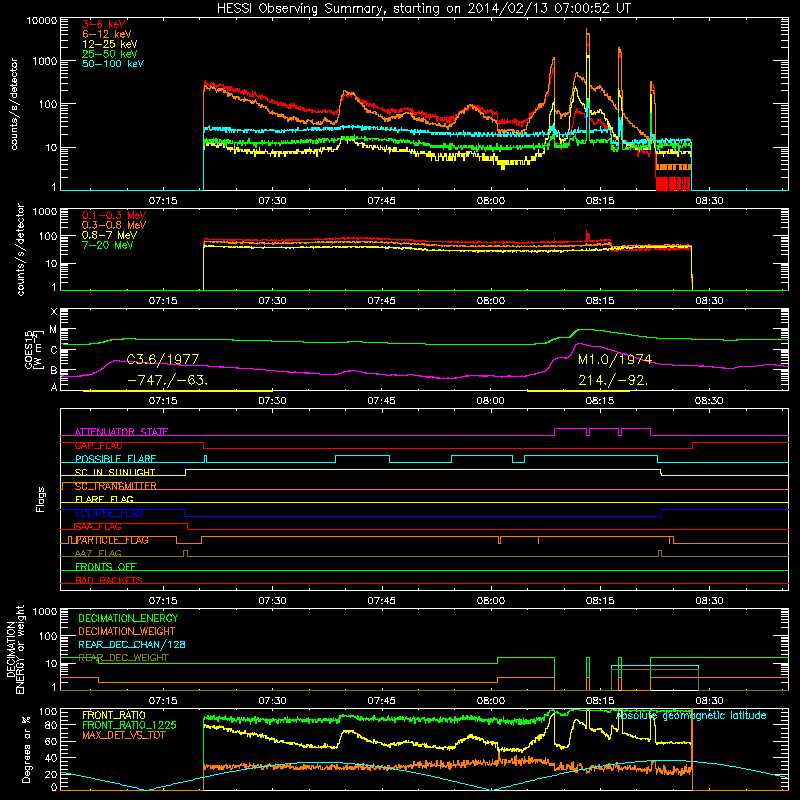Select the 214./-92. flare position text
800x800 pixels.
(x=613, y=380)
